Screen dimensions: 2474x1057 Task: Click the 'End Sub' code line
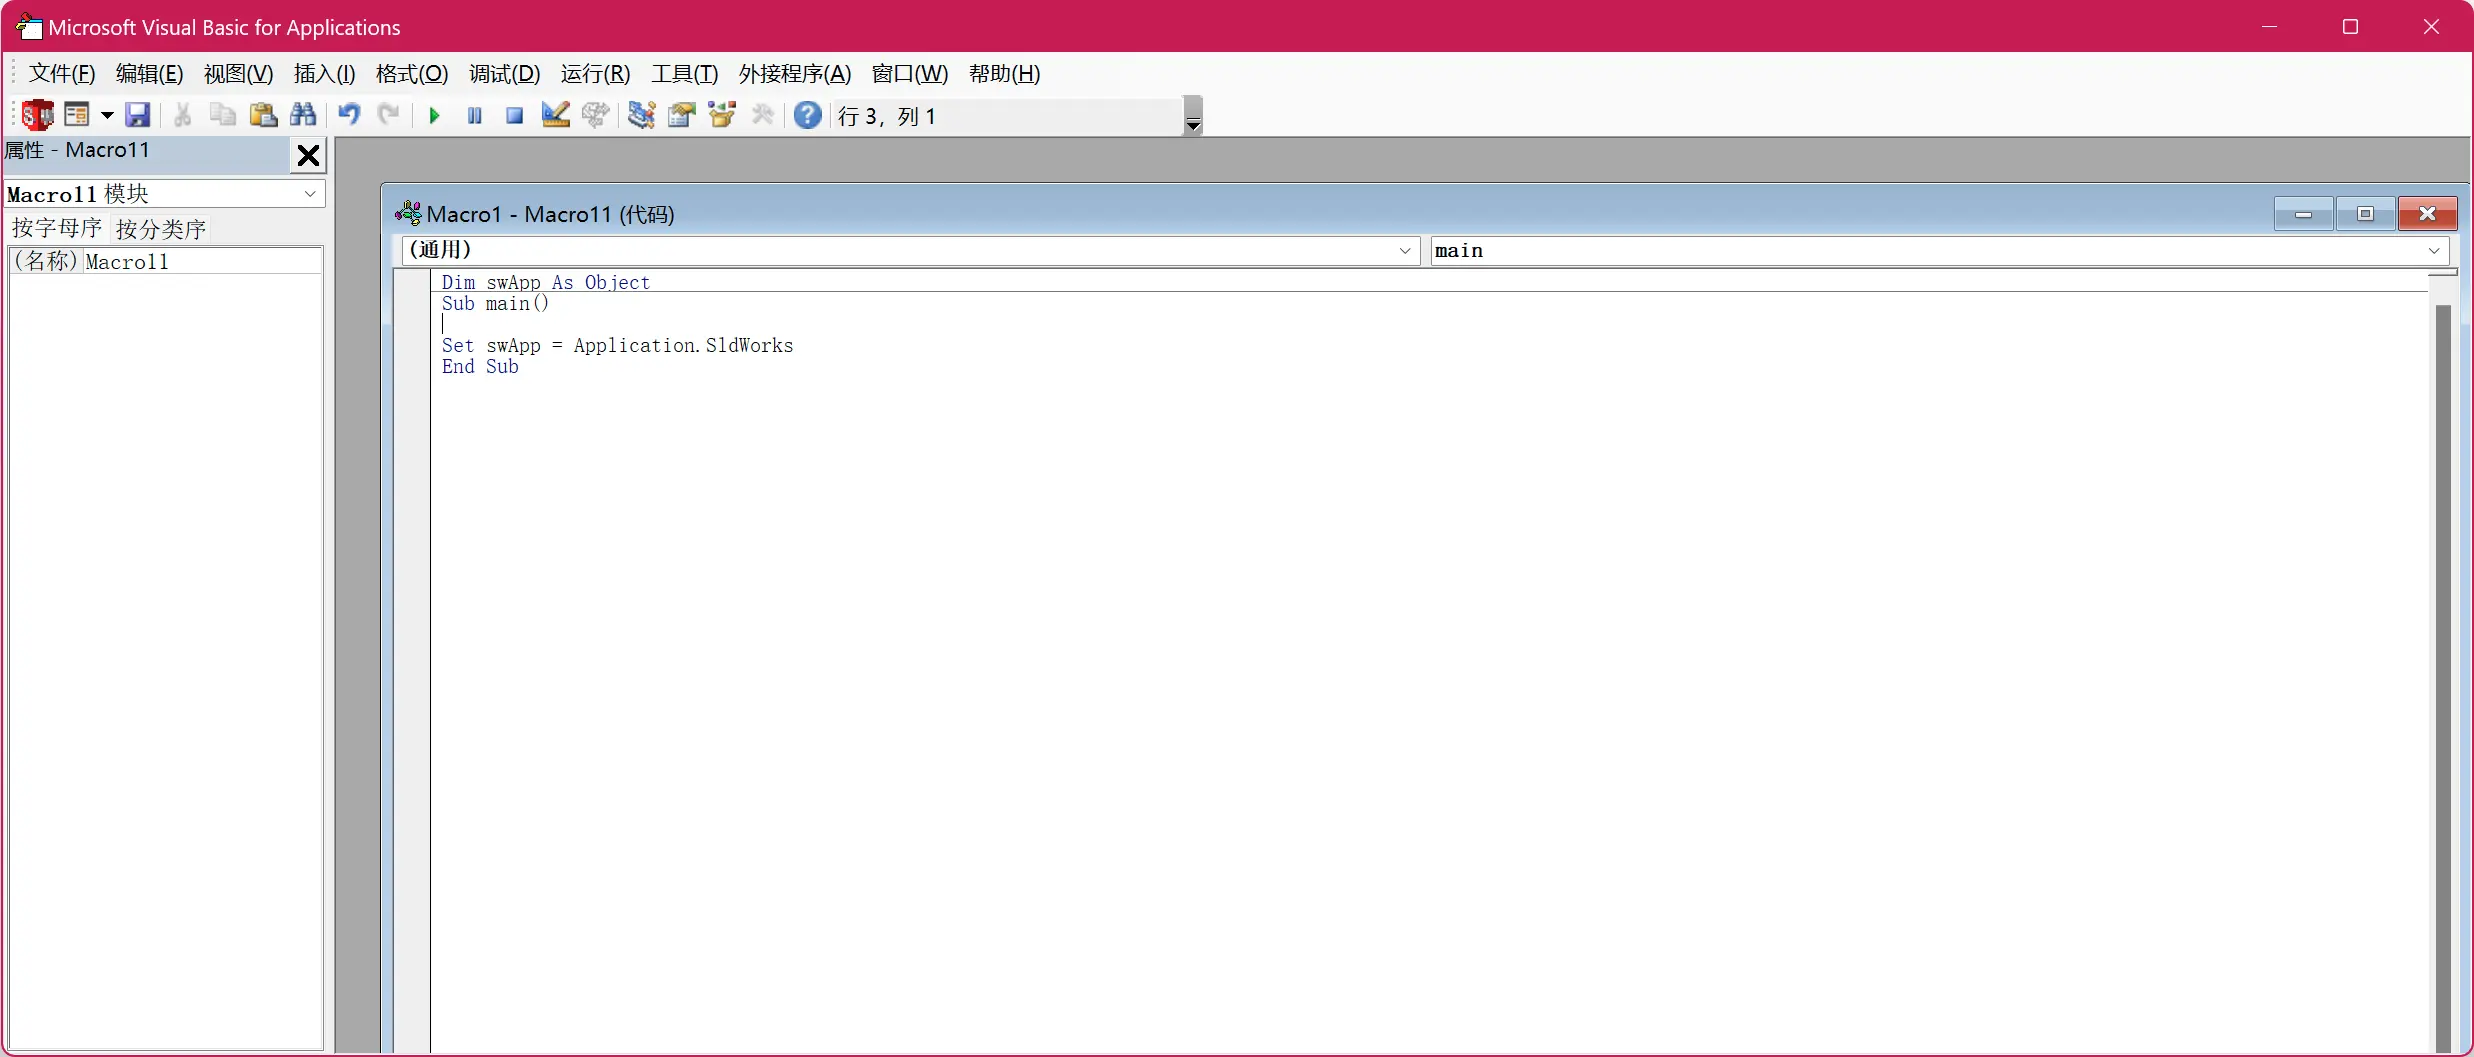(x=481, y=367)
